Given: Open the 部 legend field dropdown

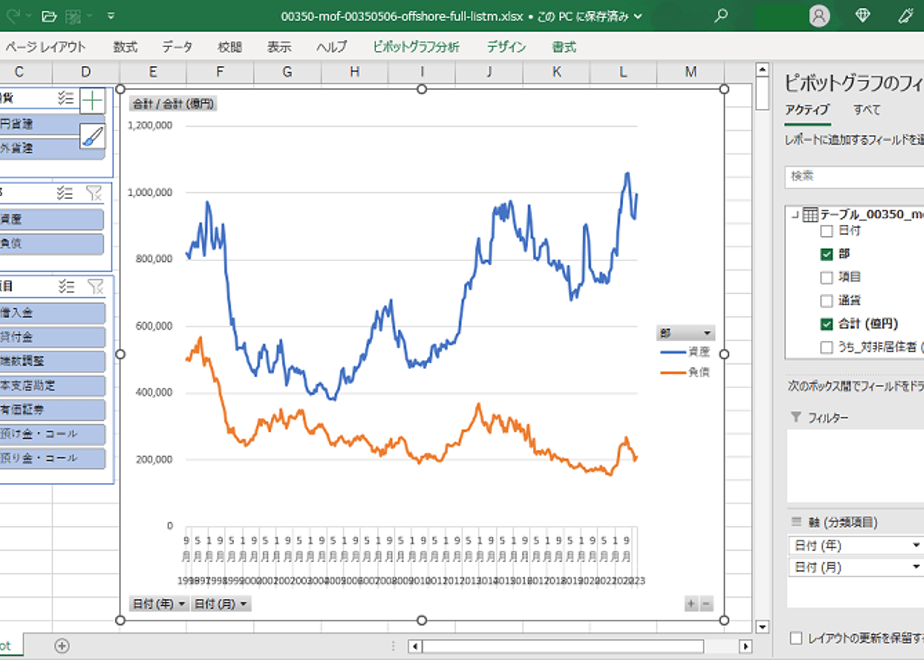Looking at the screenshot, I should [686, 333].
